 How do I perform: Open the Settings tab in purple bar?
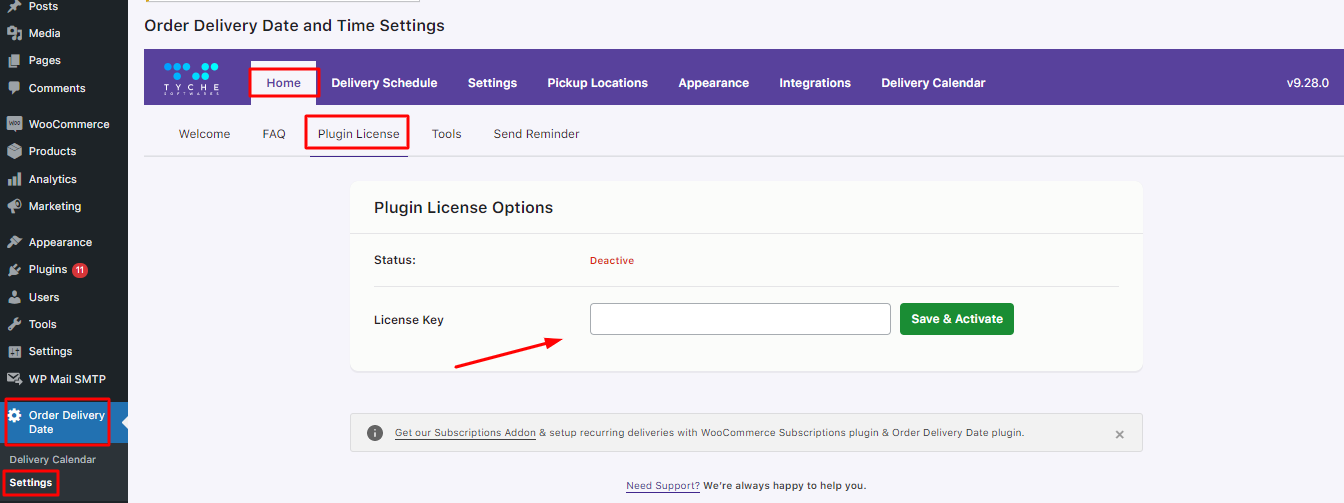492,83
